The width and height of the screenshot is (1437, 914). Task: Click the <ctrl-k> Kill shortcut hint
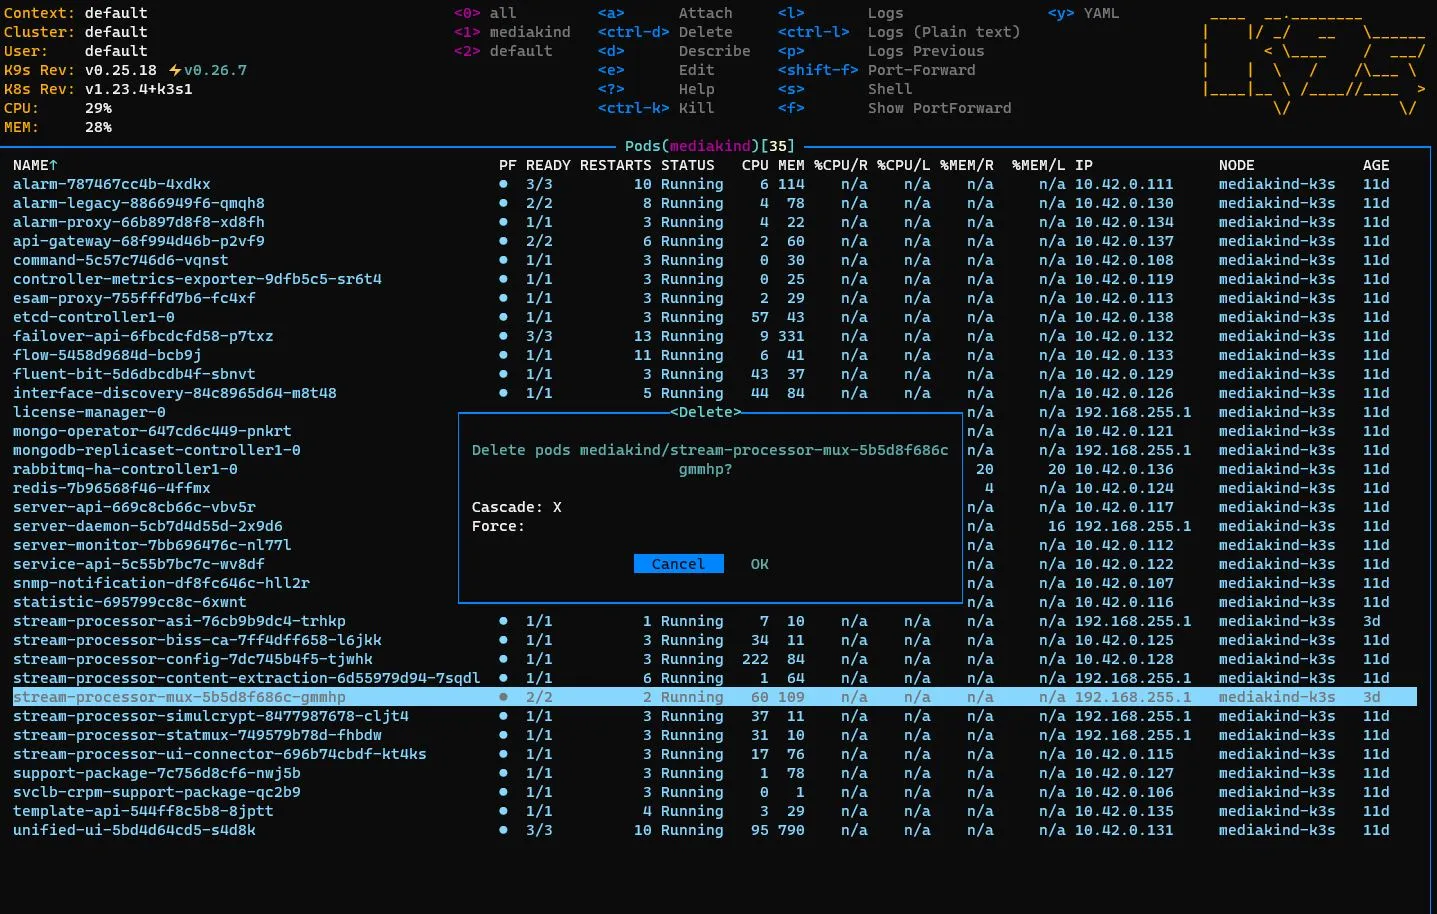(656, 108)
